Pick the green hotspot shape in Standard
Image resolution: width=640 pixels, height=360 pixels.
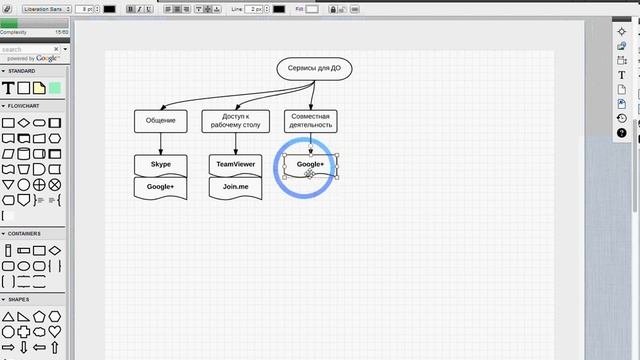click(x=55, y=88)
